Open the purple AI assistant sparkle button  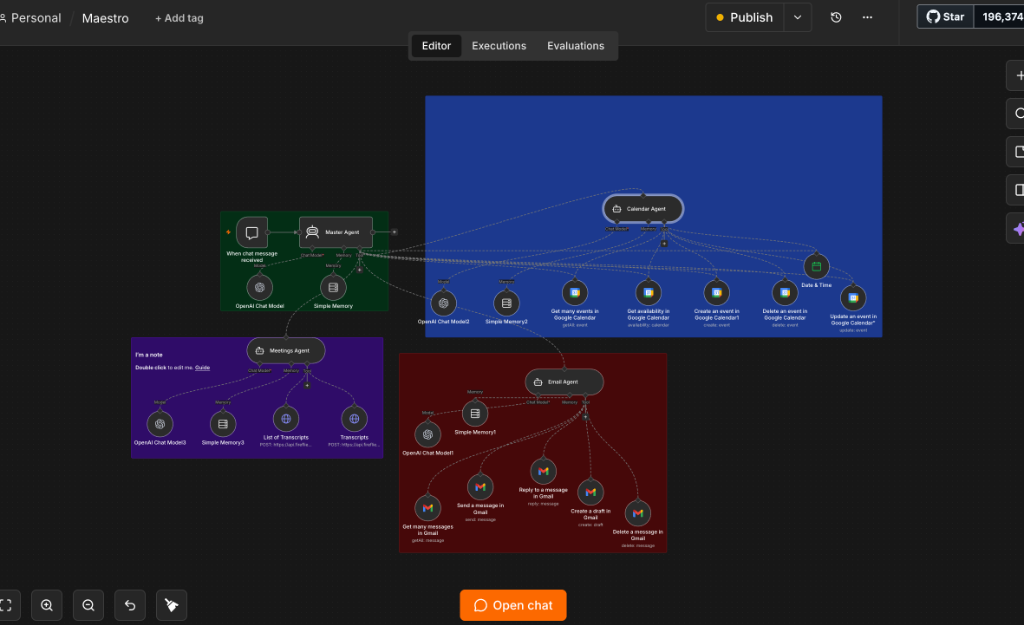[x=1017, y=229]
